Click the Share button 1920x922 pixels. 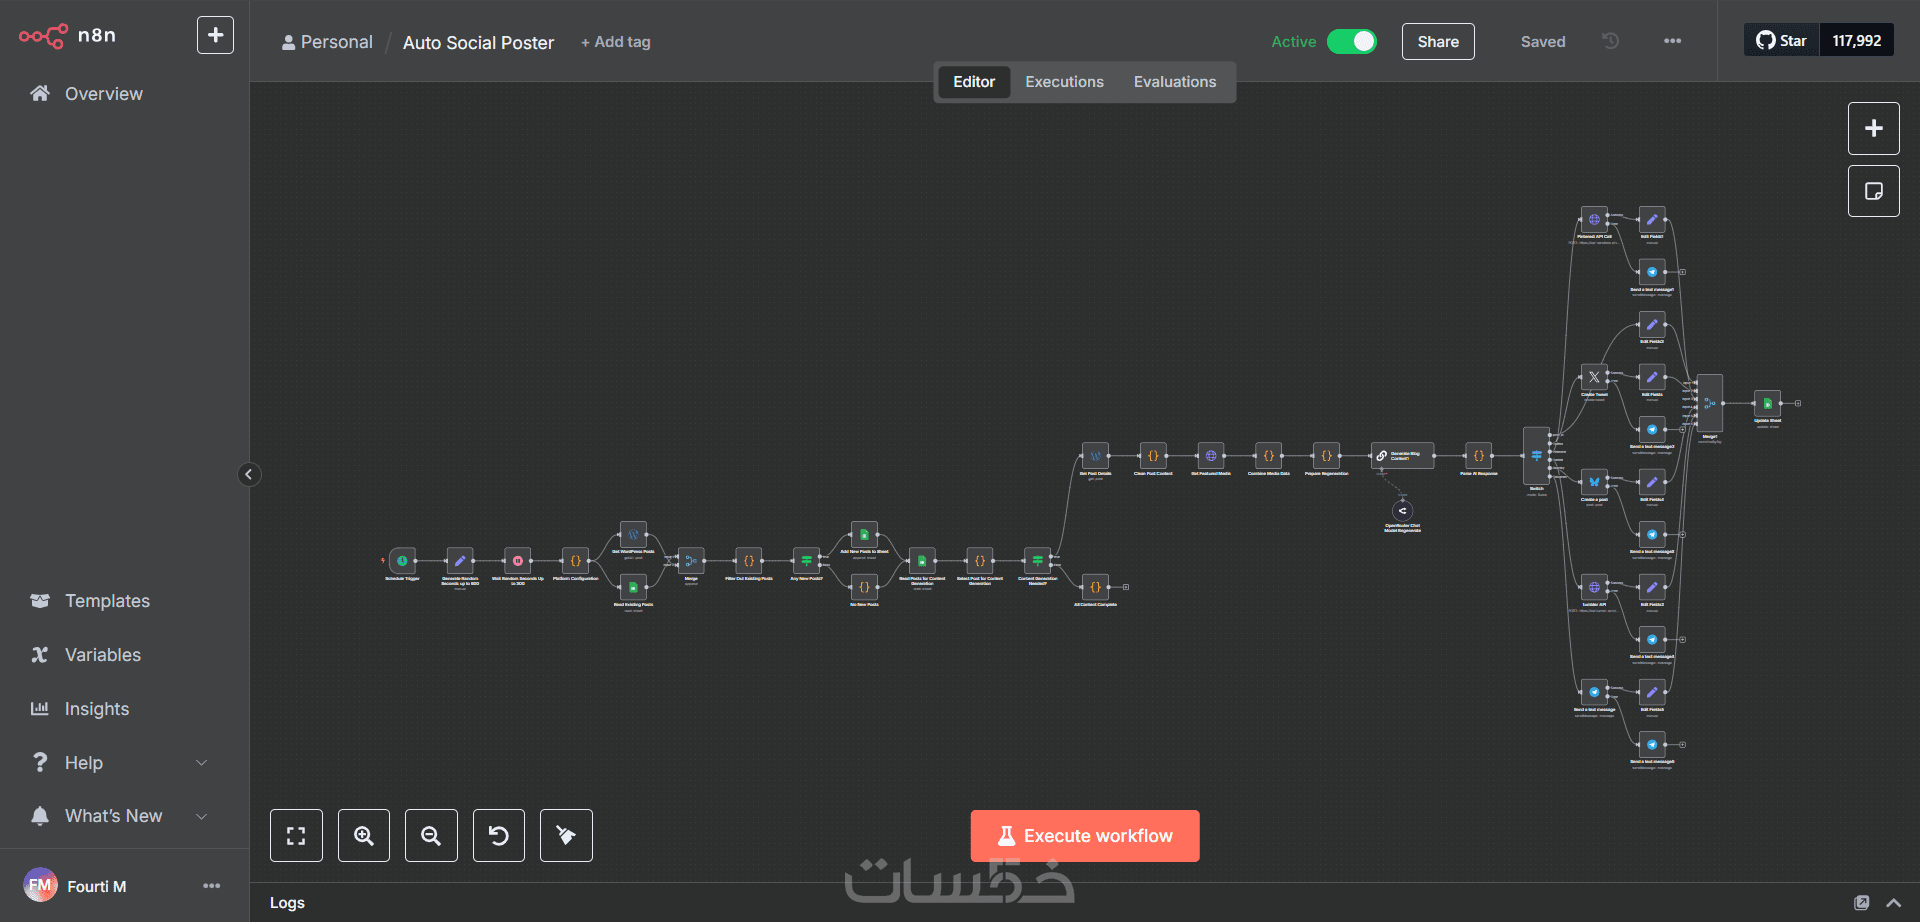tap(1438, 41)
